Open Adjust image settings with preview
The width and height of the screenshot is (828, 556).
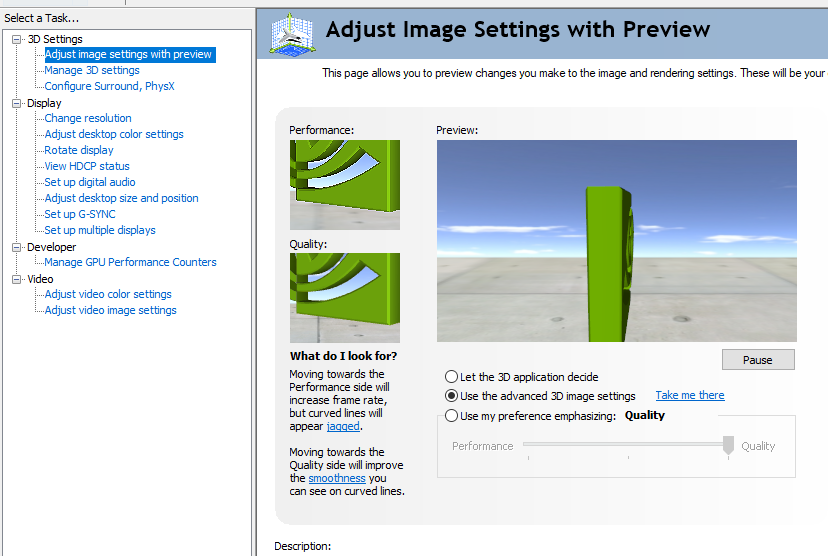click(x=128, y=54)
